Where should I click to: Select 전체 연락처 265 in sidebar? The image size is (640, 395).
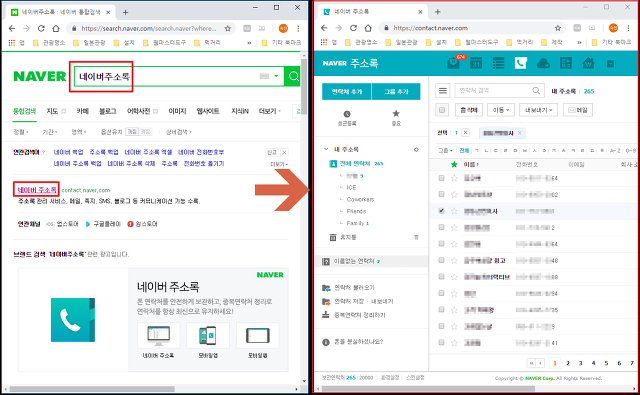point(356,164)
